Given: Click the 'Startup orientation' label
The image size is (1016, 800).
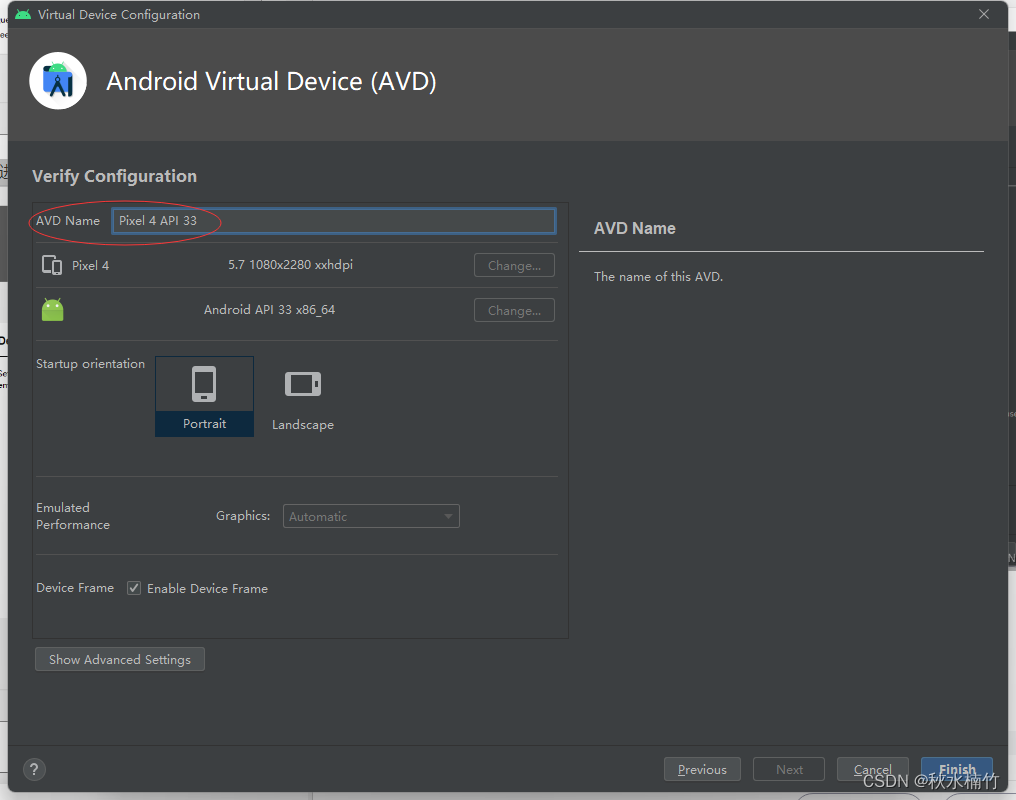Looking at the screenshot, I should 91,364.
